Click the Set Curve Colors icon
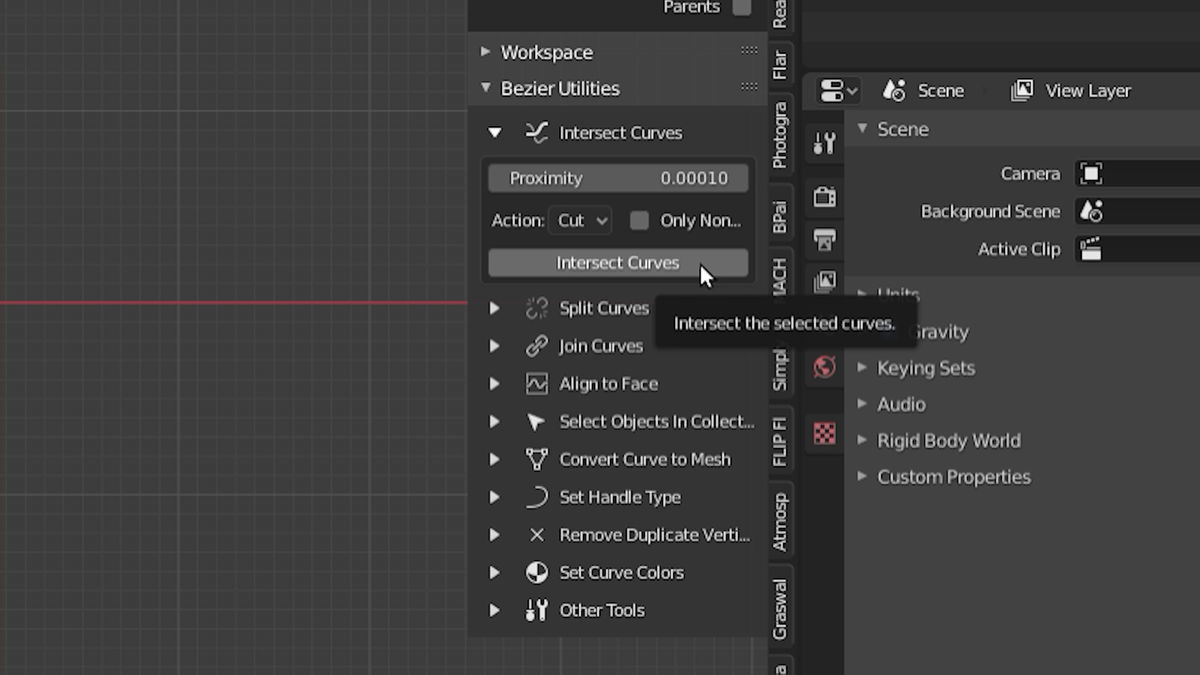Viewport: 1200px width, 675px height. coord(537,572)
